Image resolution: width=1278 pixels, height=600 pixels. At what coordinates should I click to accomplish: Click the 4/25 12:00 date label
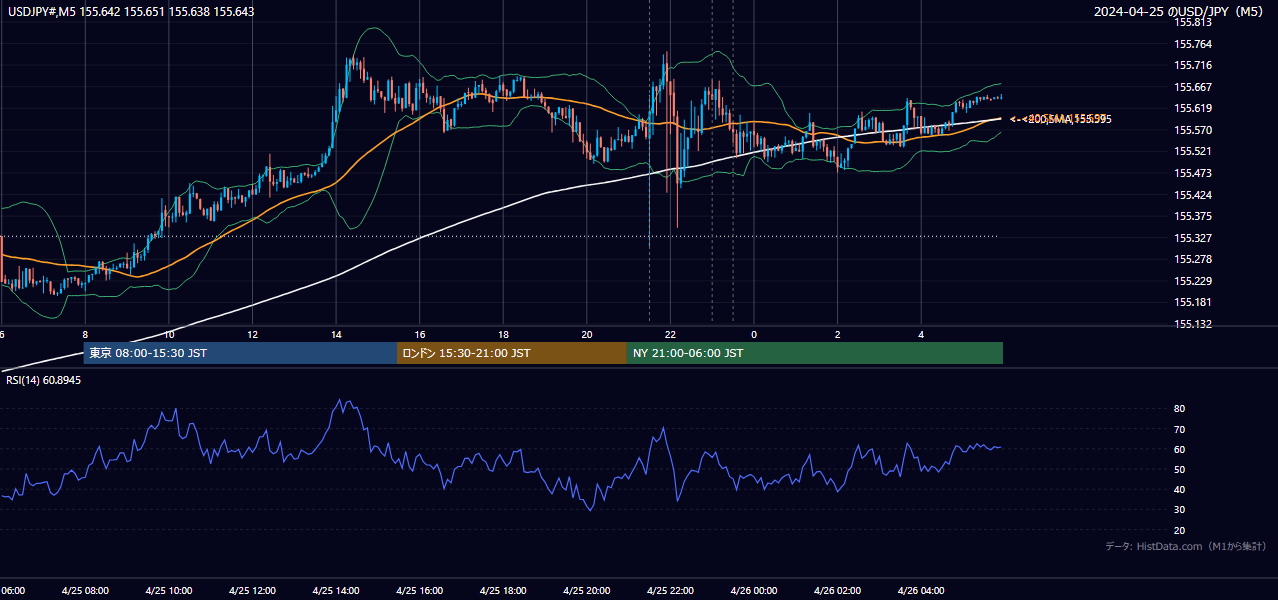coord(252,590)
